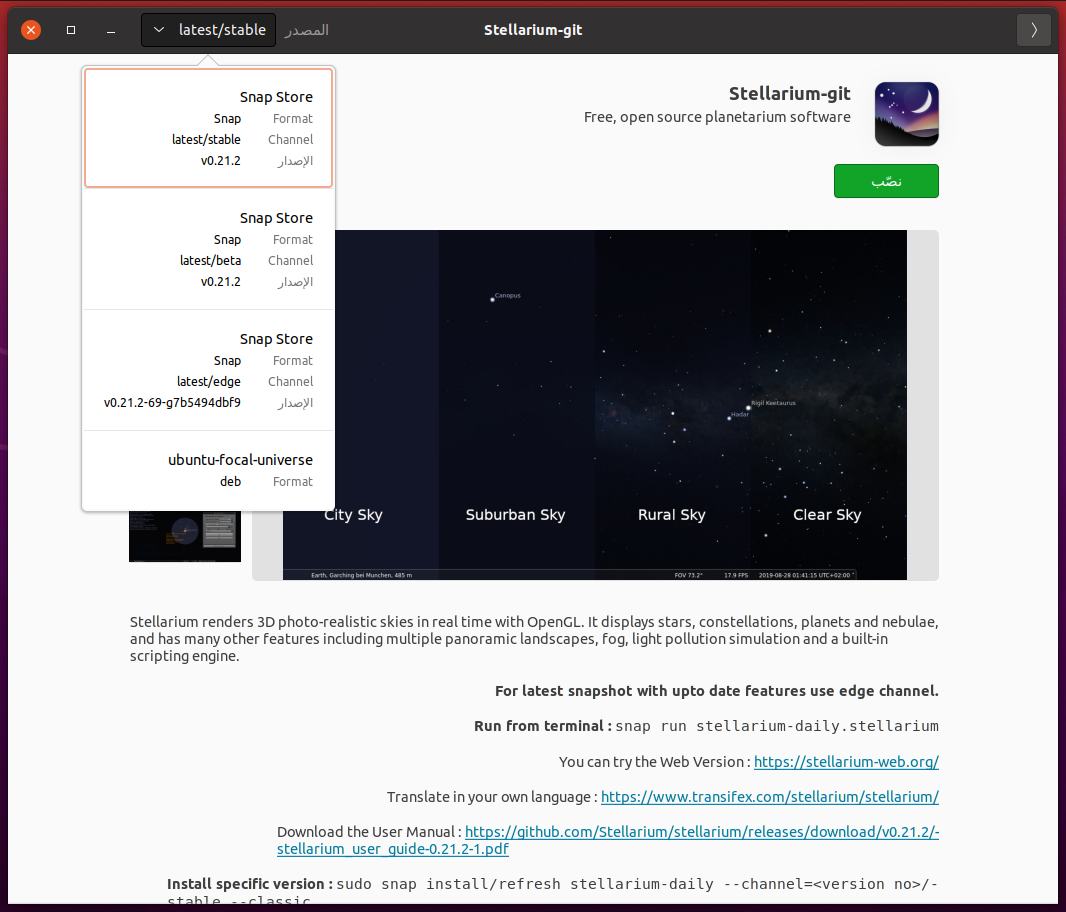Viewport: 1066px width, 912px height.
Task: Click the snap run terminal command text
Action: (x=777, y=726)
